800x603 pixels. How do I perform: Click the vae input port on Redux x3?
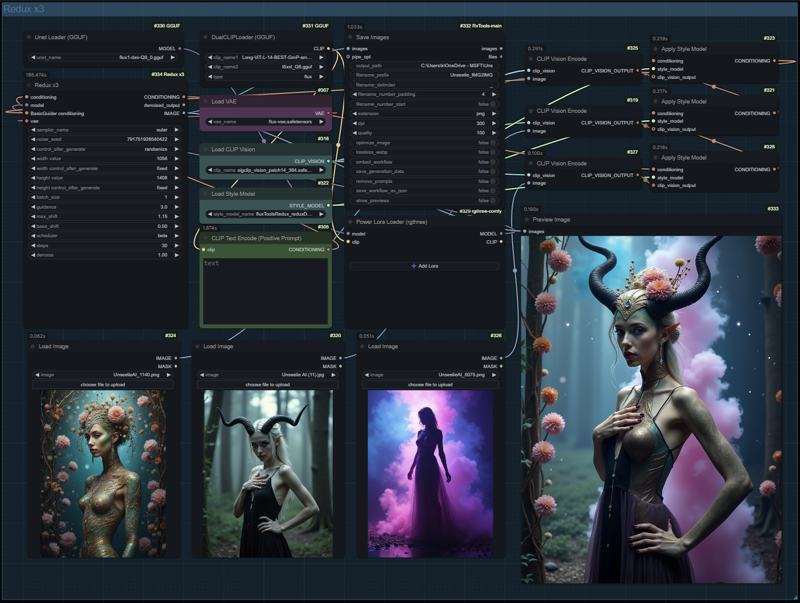click(27, 121)
